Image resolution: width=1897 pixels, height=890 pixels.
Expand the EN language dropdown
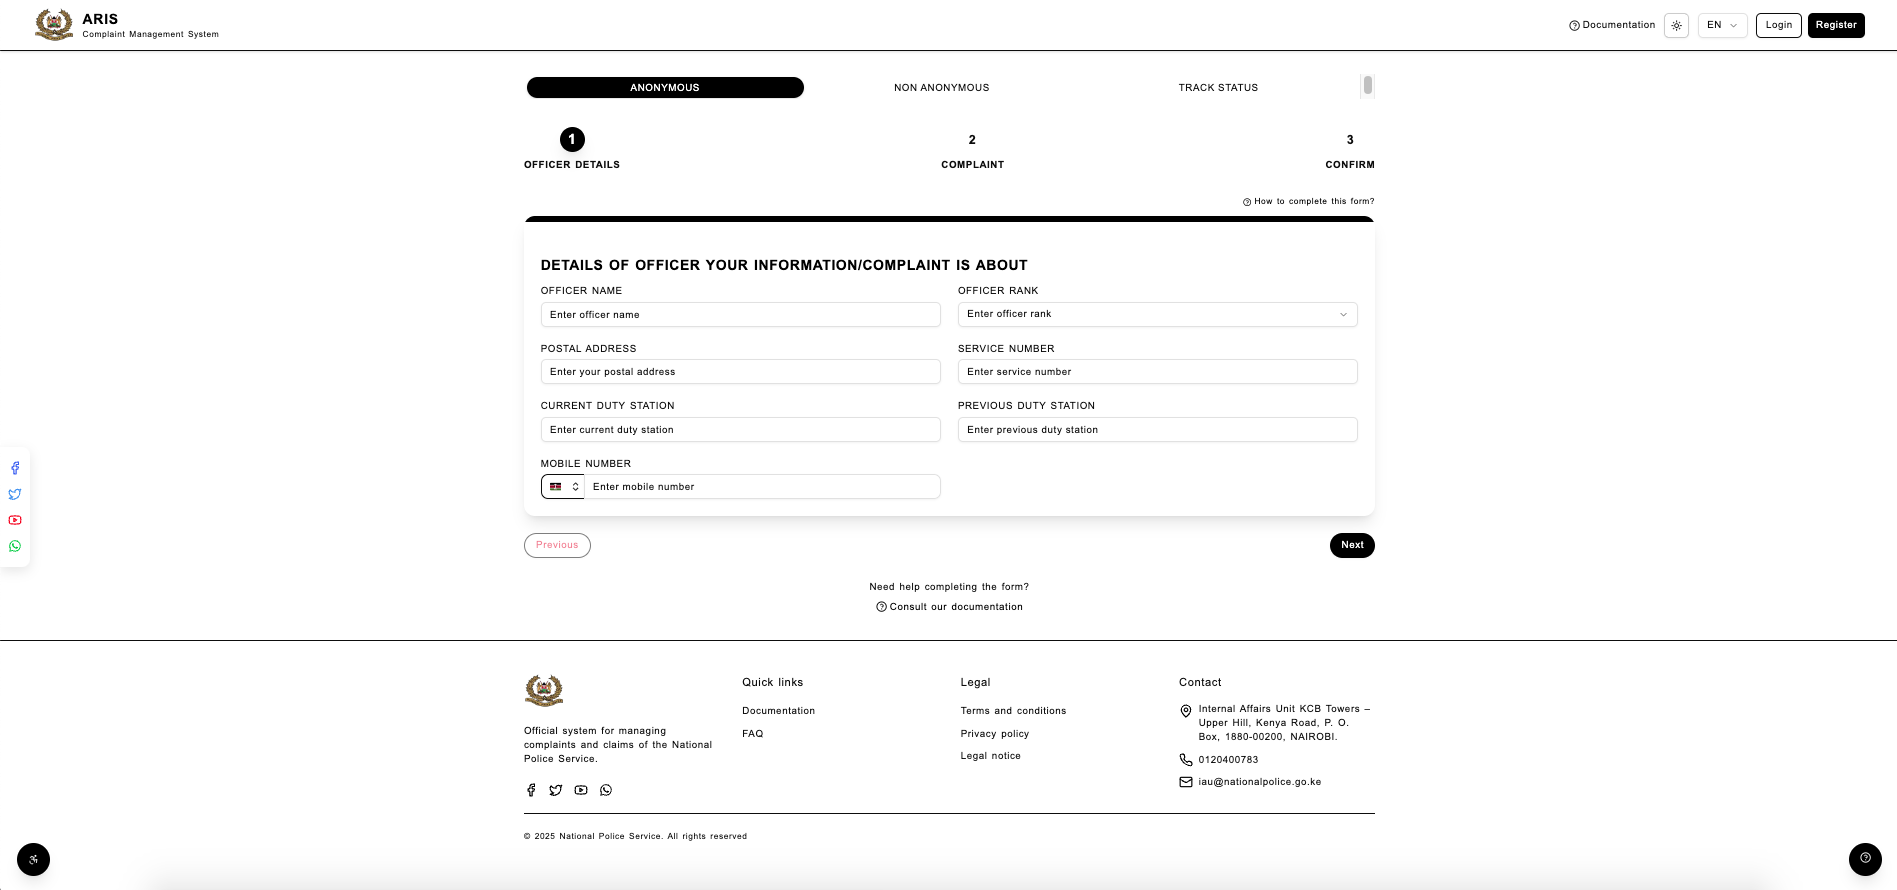click(1722, 25)
